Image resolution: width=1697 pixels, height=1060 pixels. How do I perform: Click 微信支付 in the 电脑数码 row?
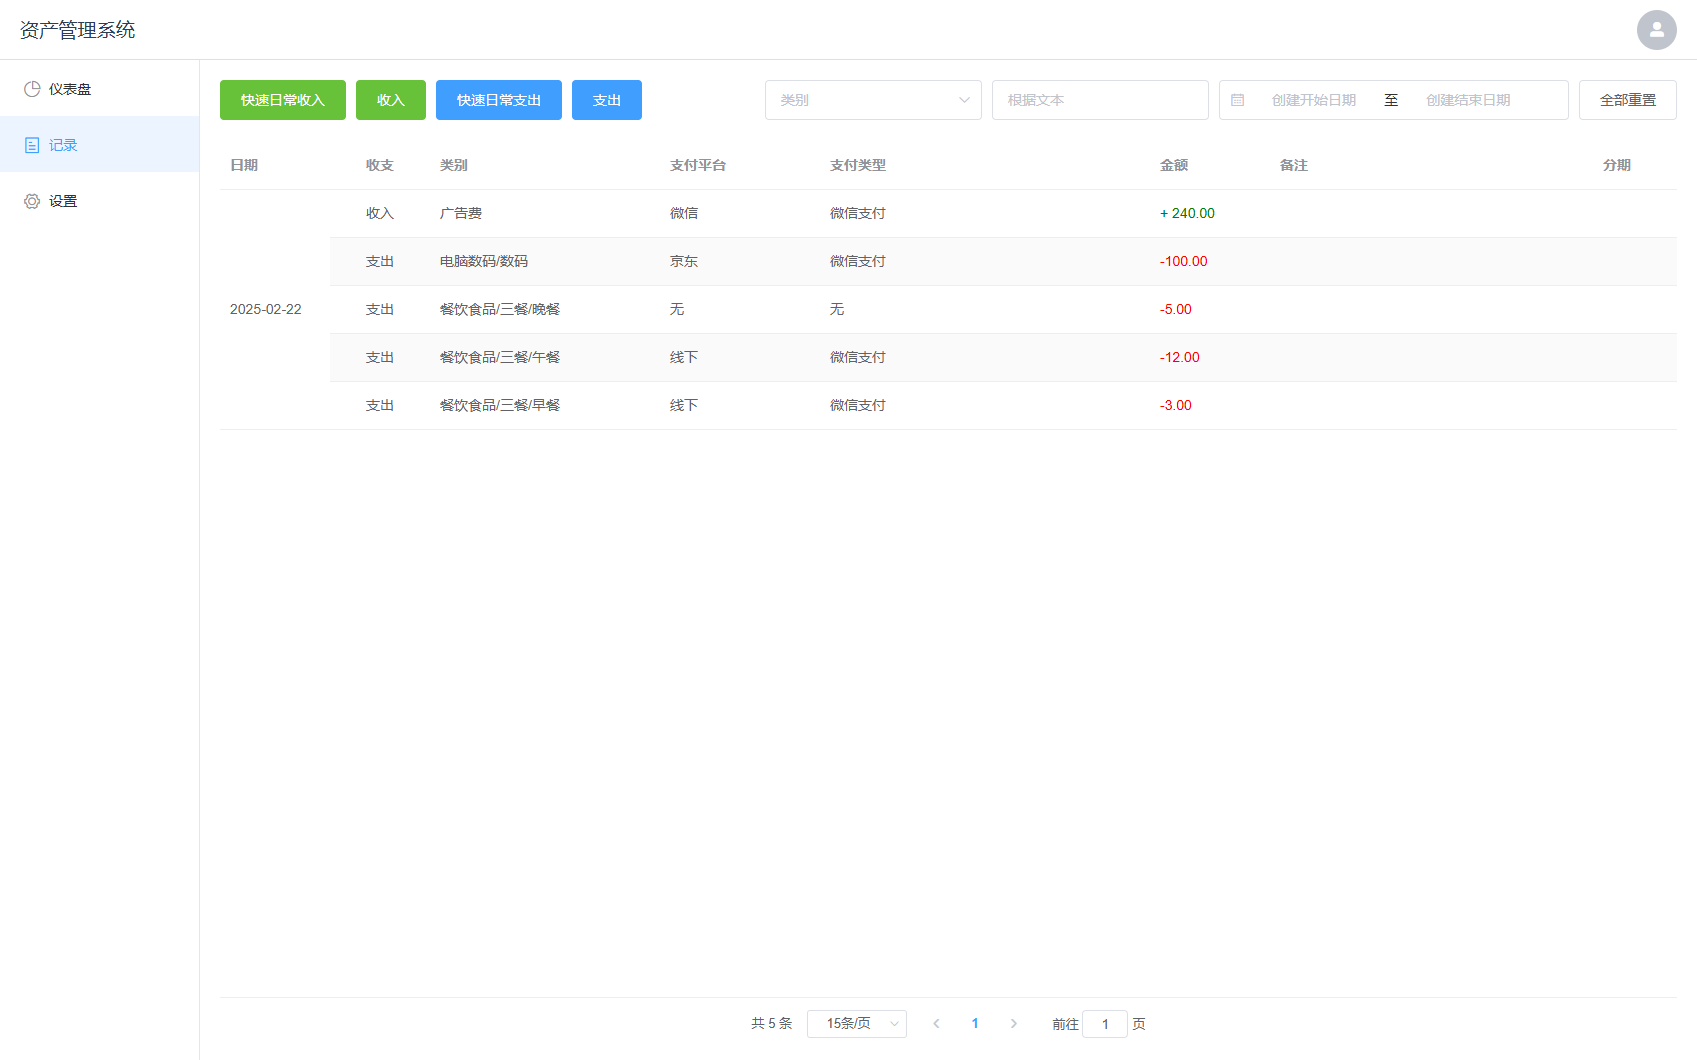pos(858,261)
